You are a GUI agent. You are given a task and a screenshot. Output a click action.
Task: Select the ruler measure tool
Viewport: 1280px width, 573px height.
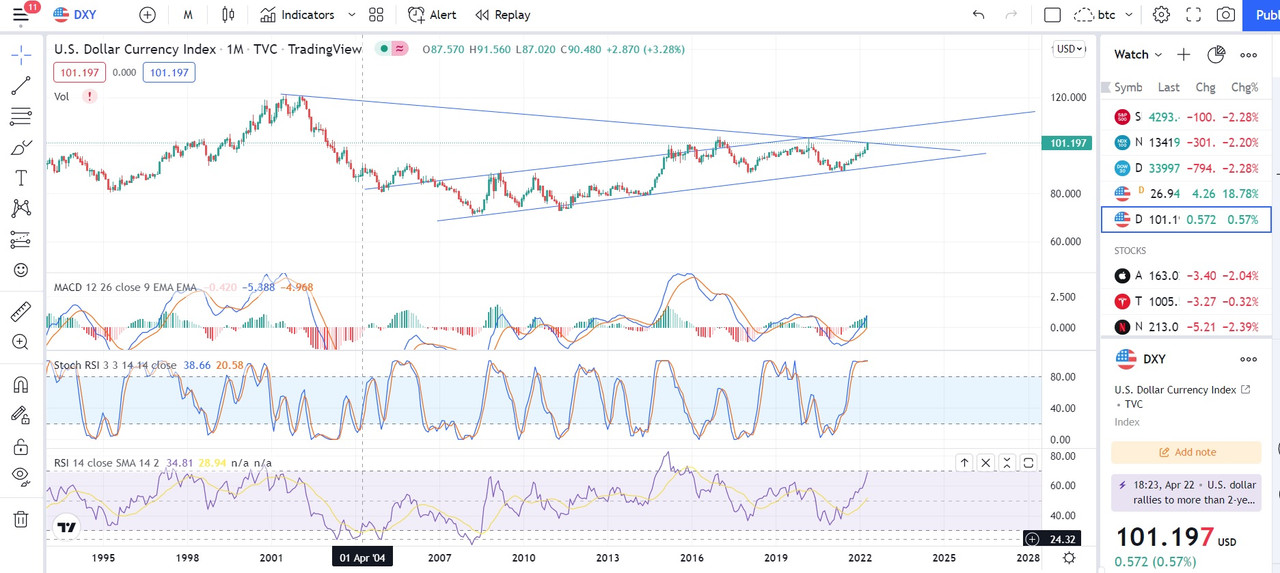pos(21,312)
